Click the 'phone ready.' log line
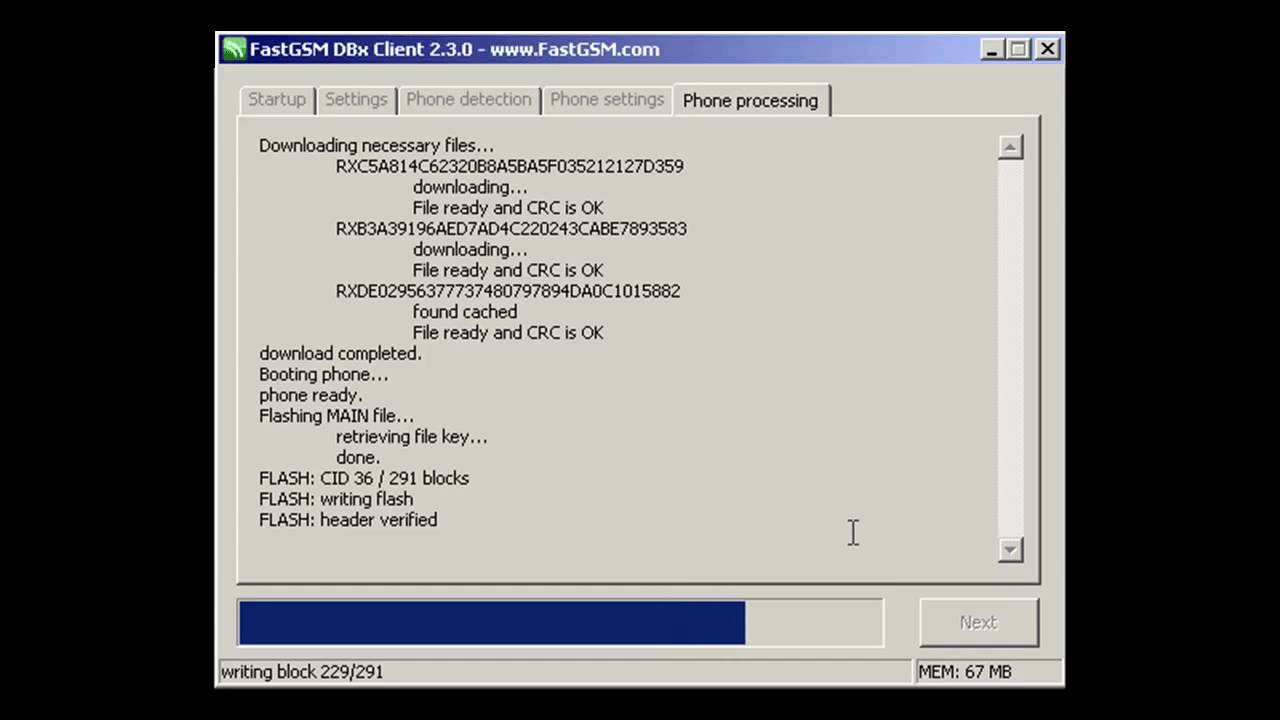Screen dimensions: 1280x720 coord(311,395)
